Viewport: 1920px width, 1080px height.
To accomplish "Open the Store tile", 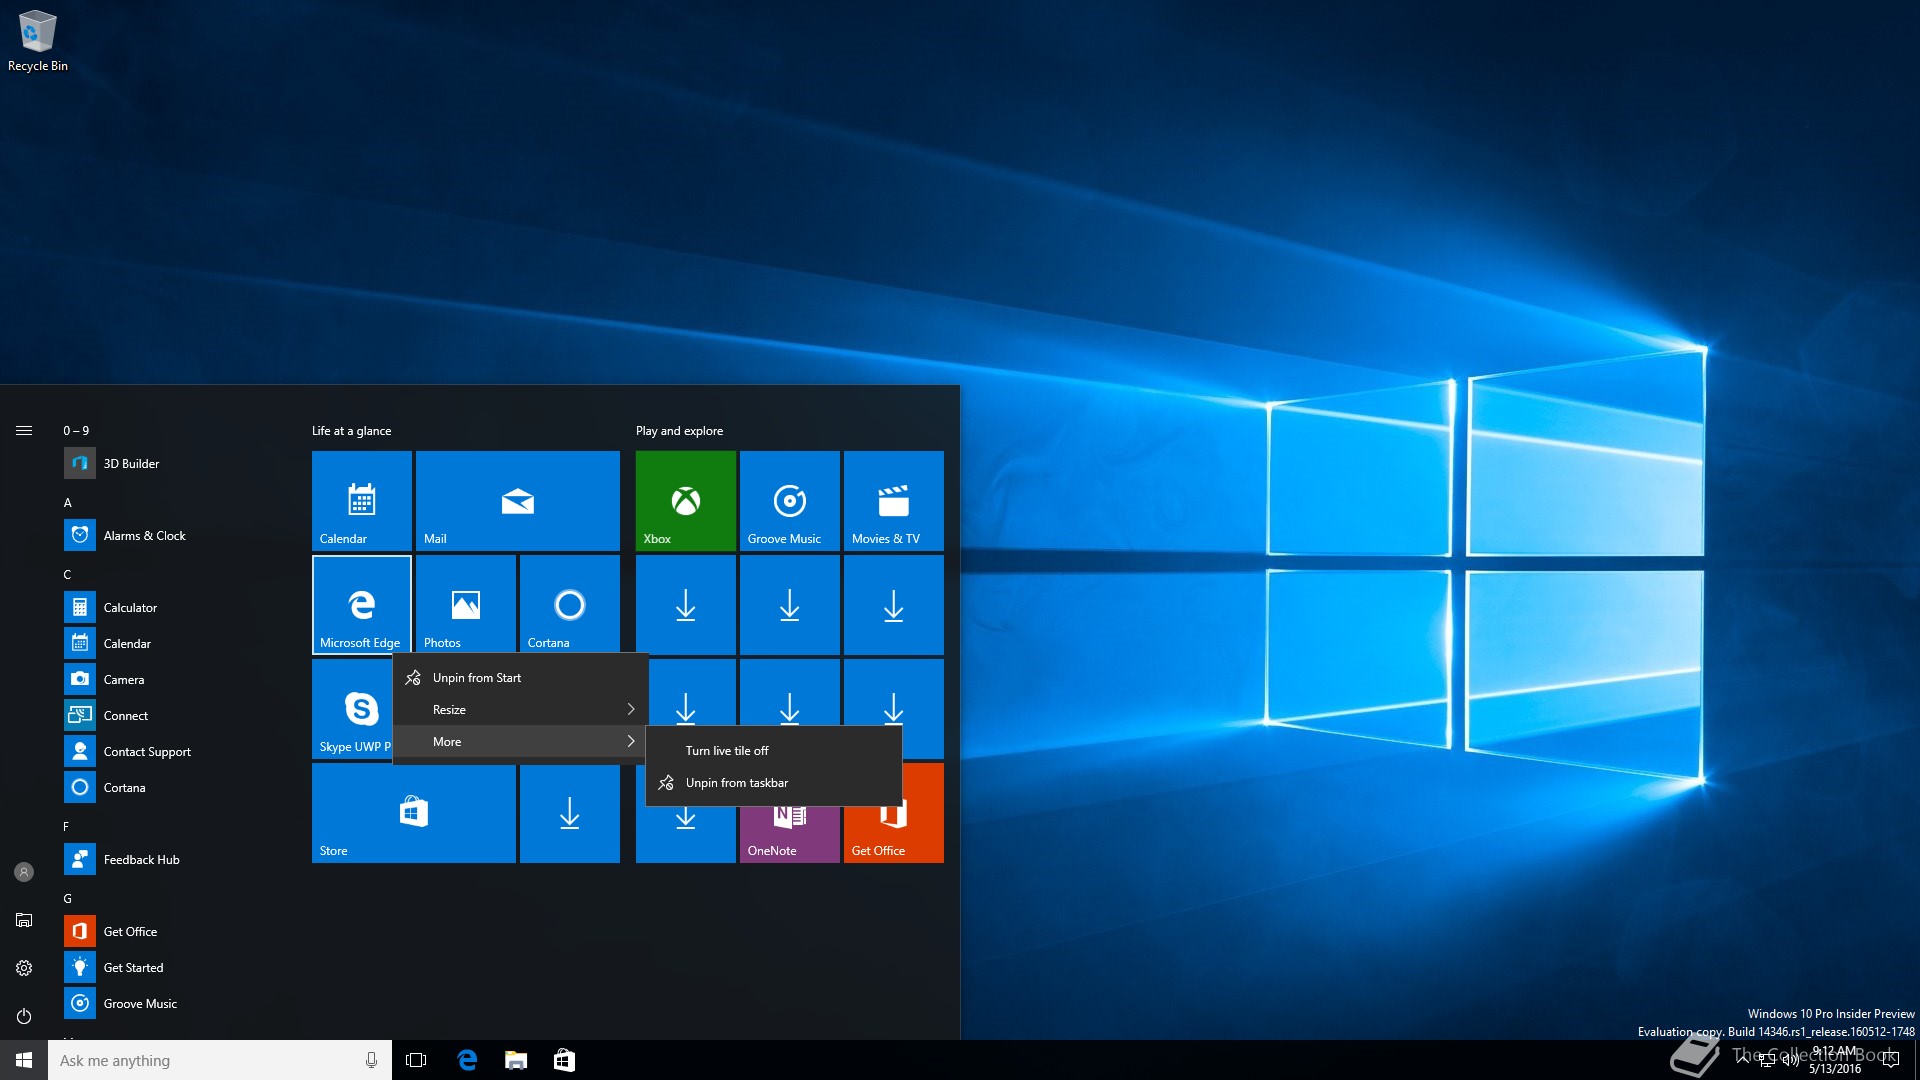I will tap(414, 813).
